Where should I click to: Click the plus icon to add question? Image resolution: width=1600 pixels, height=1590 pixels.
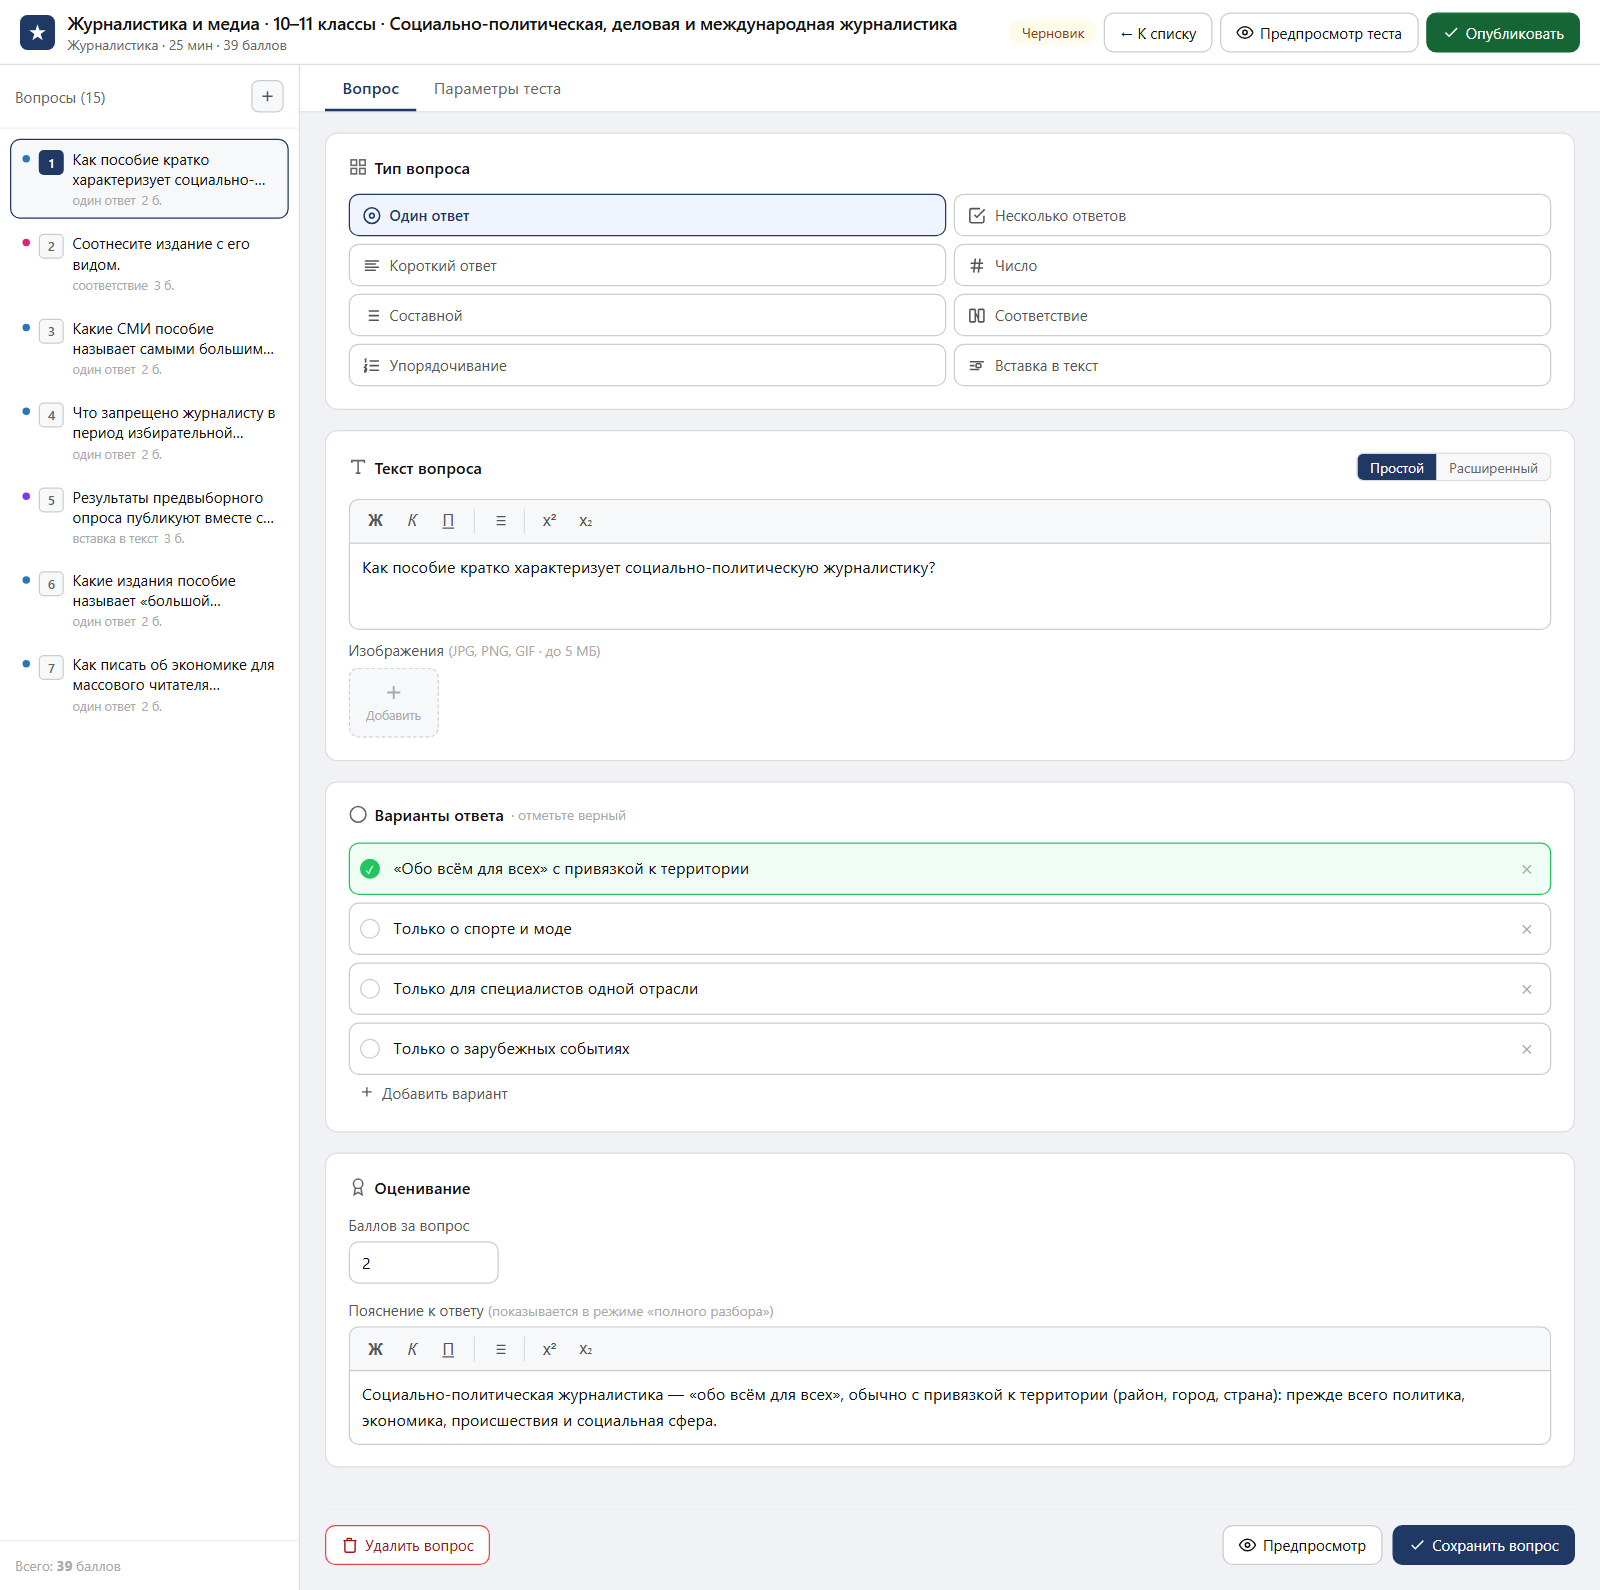tap(267, 97)
